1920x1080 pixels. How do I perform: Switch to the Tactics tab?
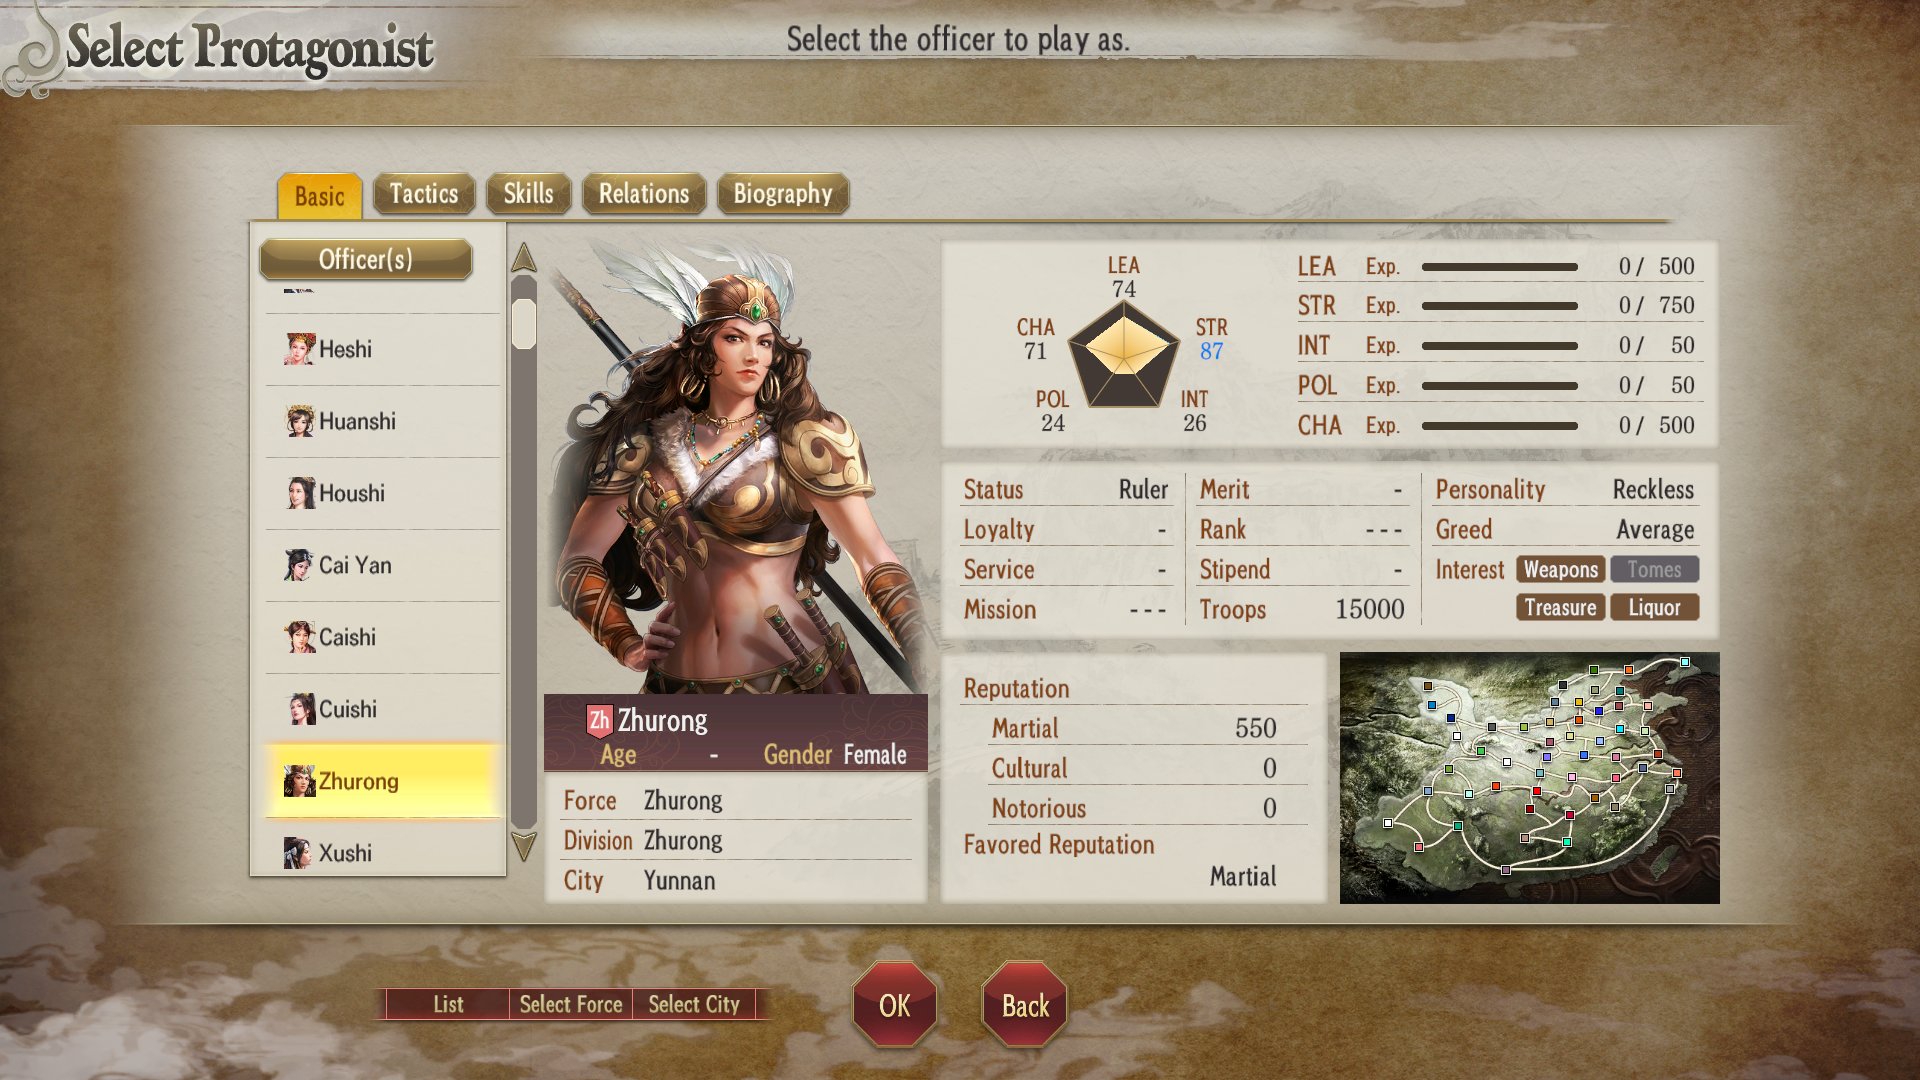(424, 194)
